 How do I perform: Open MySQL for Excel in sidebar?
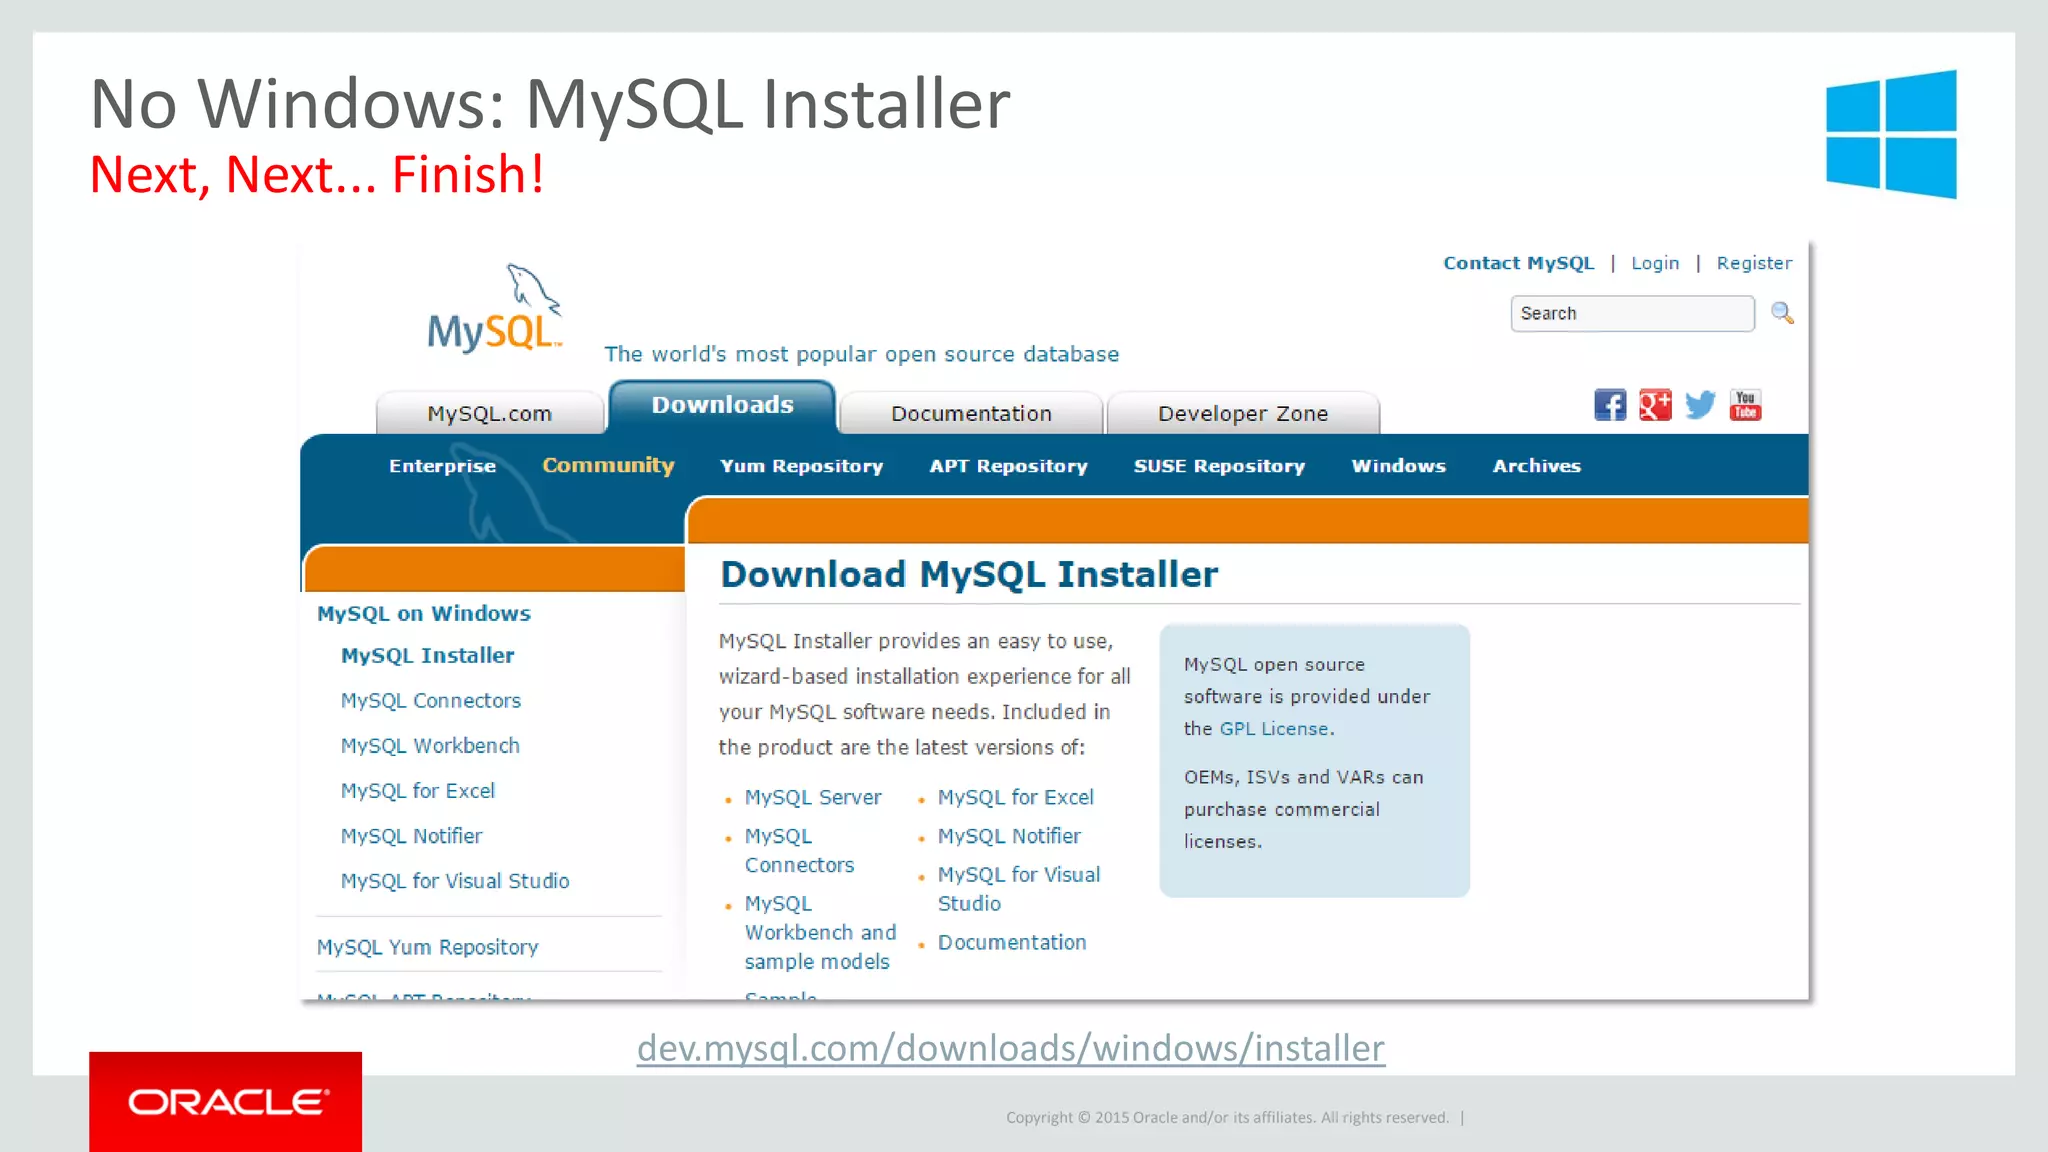417,791
